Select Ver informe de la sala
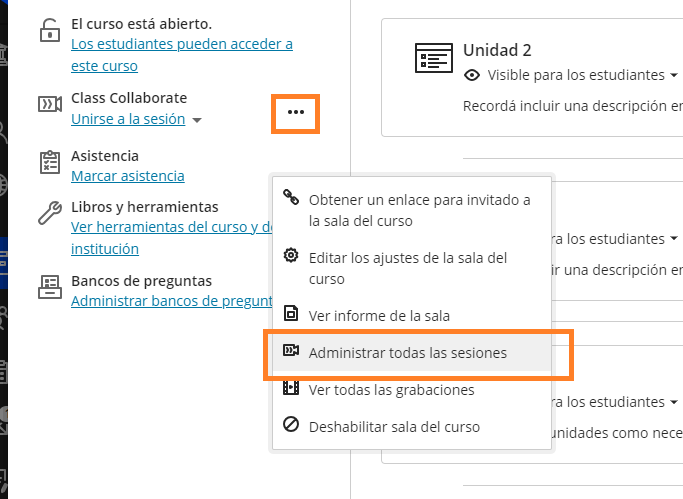This screenshot has width=683, height=499. (x=379, y=315)
